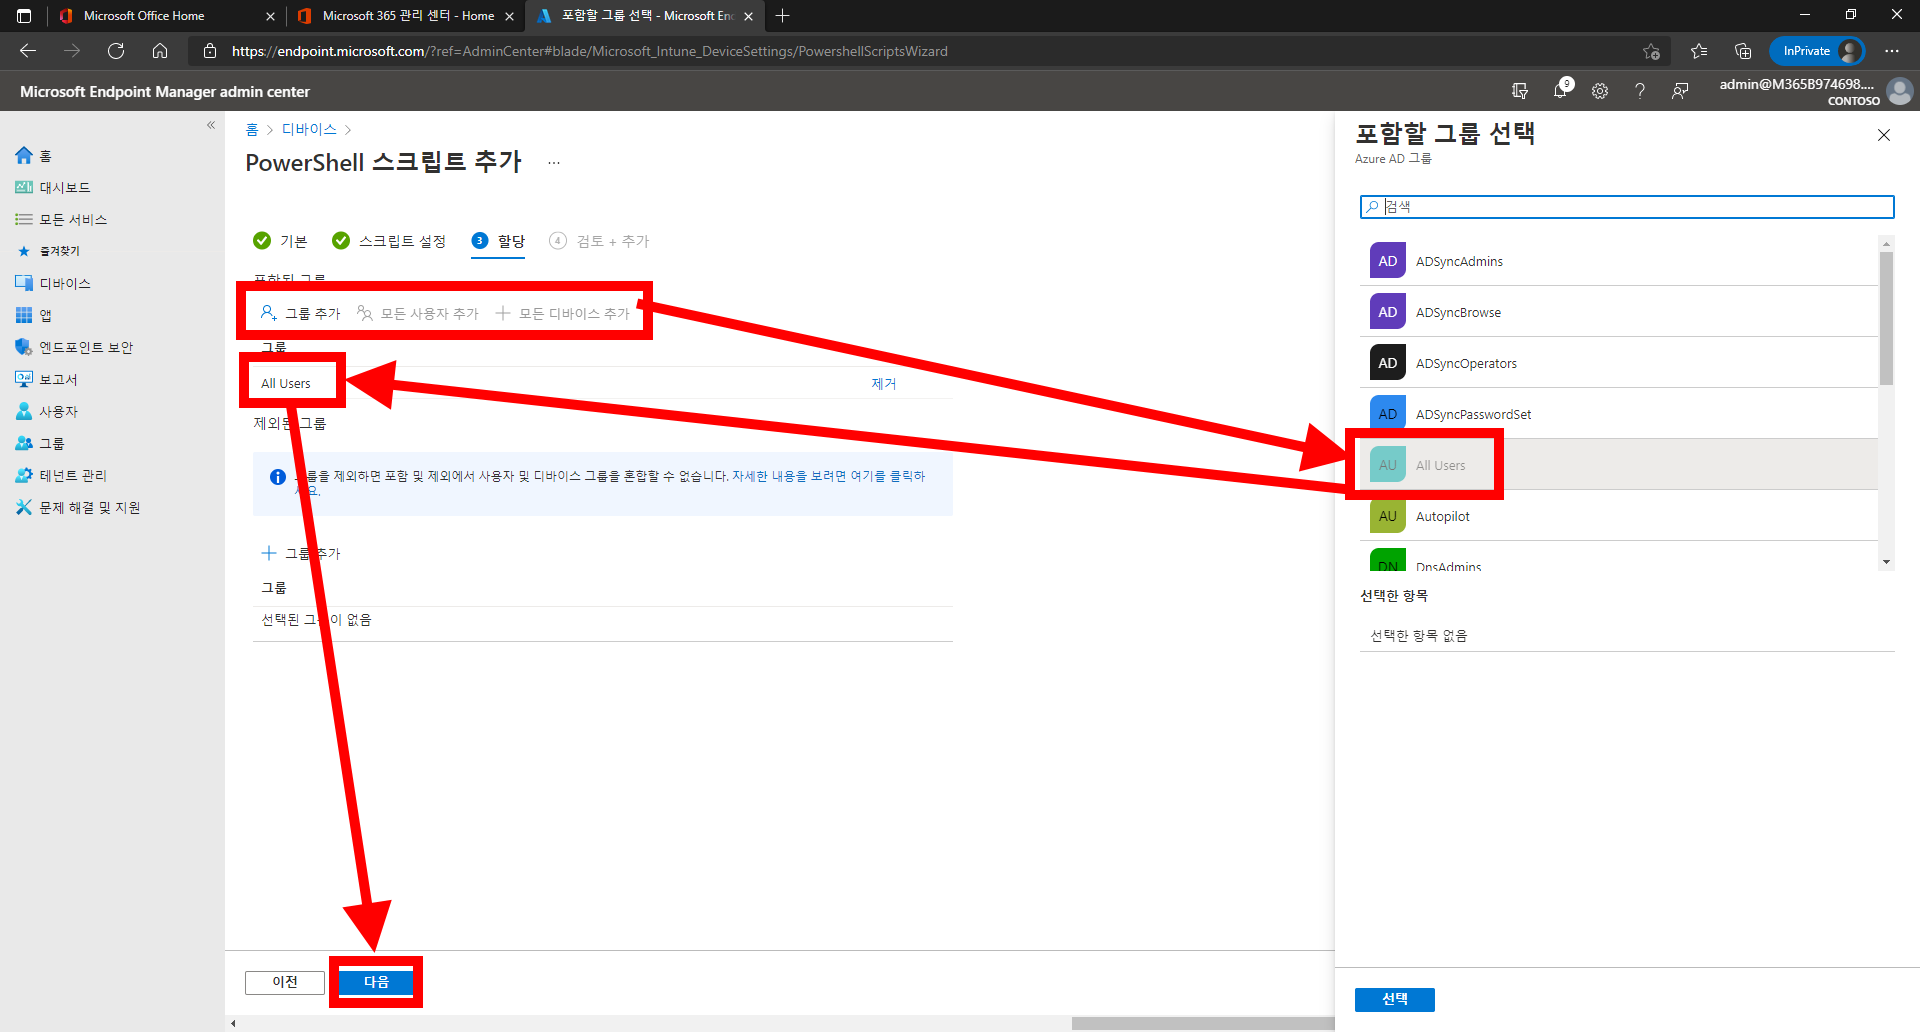Click 디바이스 breadcrumb link
The image size is (1920, 1032).
309,130
